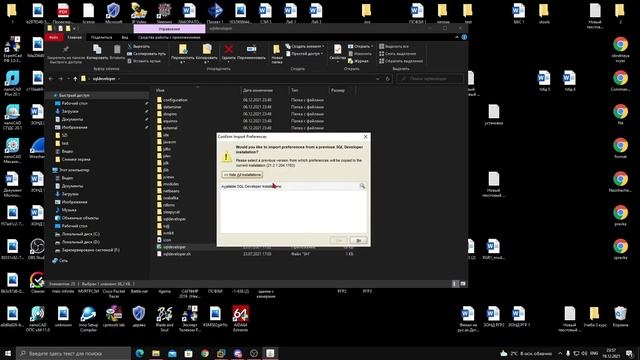This screenshot has width=640, height=360.
Task: Open Inno Setup Compiler desktop icon
Action: click(x=88, y=319)
